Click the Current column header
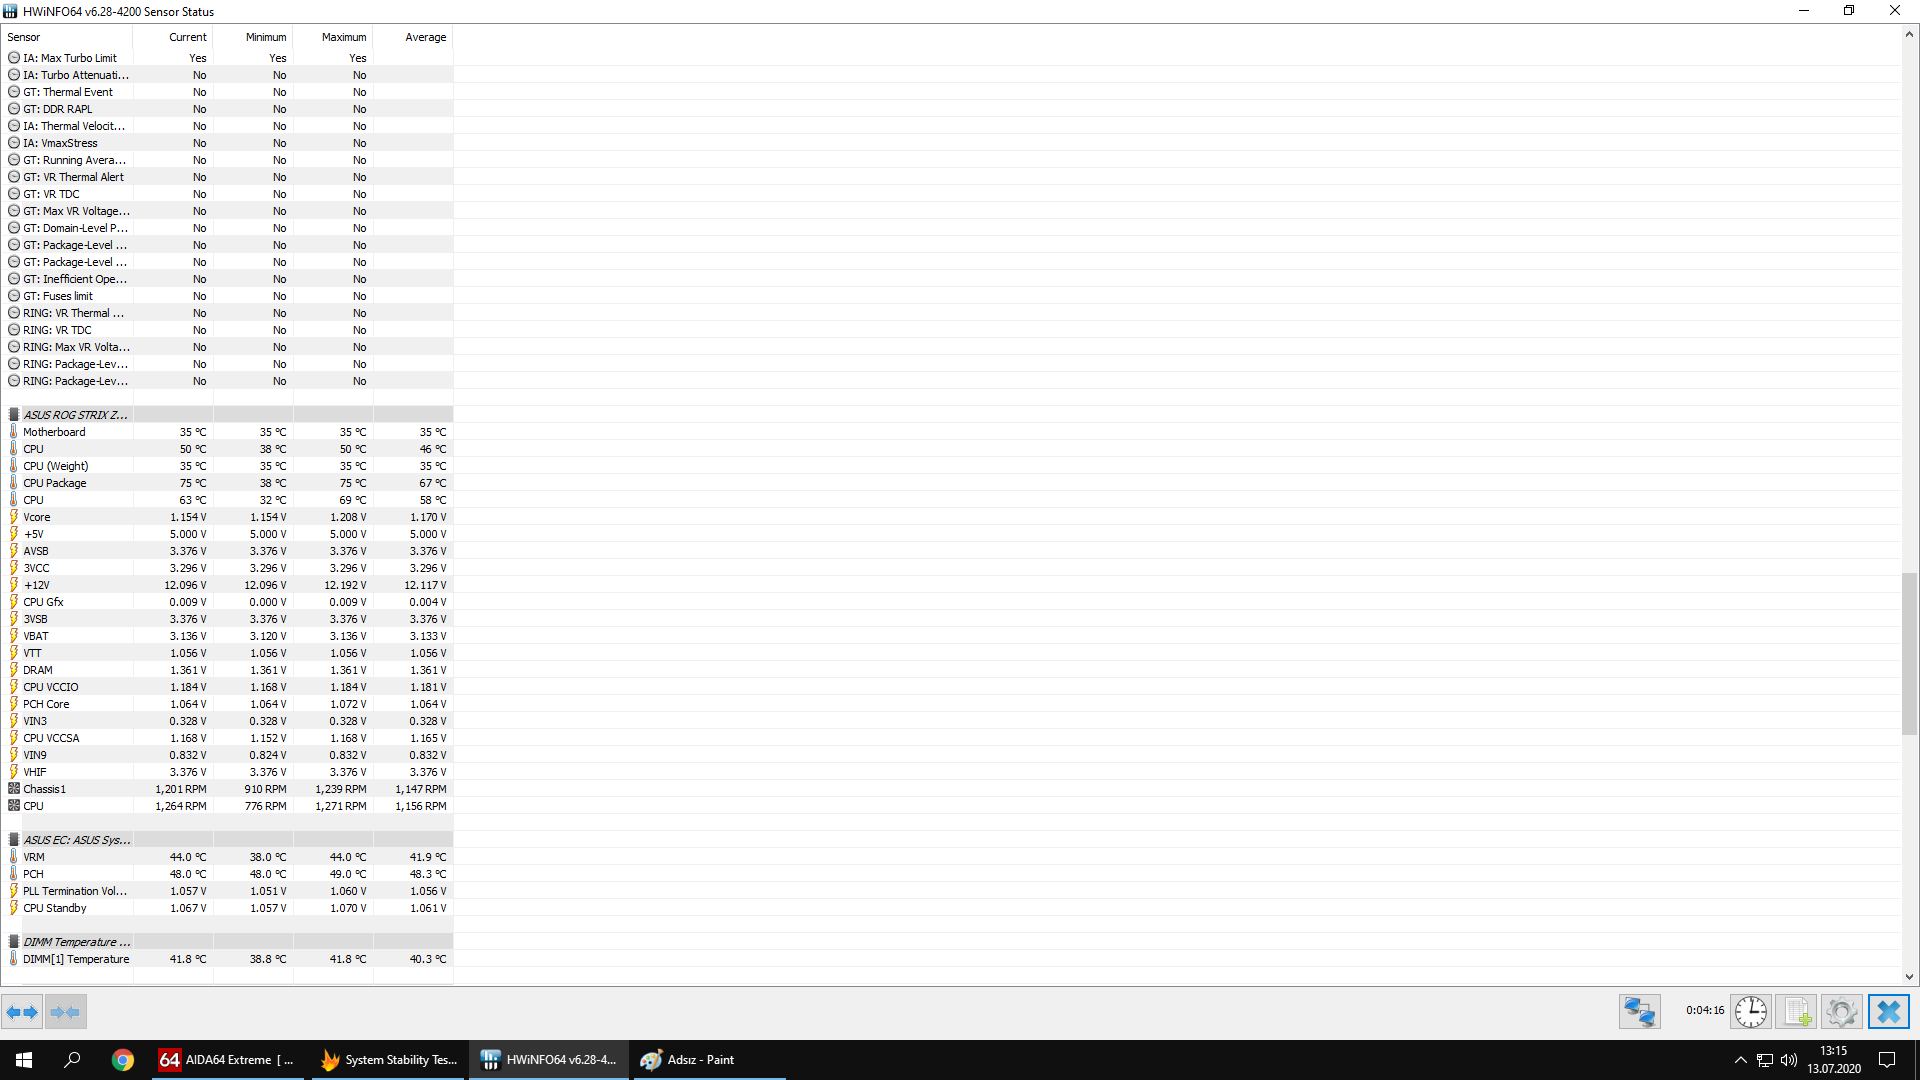 click(173, 37)
